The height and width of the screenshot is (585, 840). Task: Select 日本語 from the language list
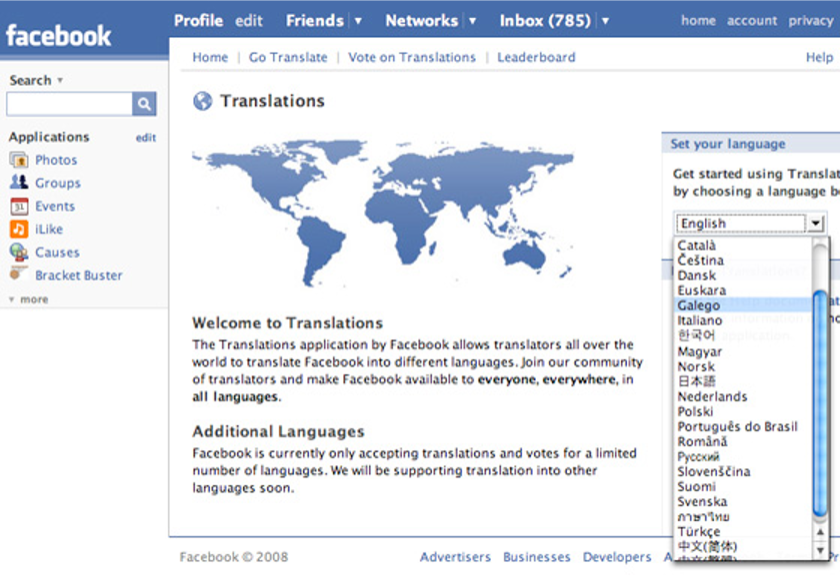(x=743, y=381)
